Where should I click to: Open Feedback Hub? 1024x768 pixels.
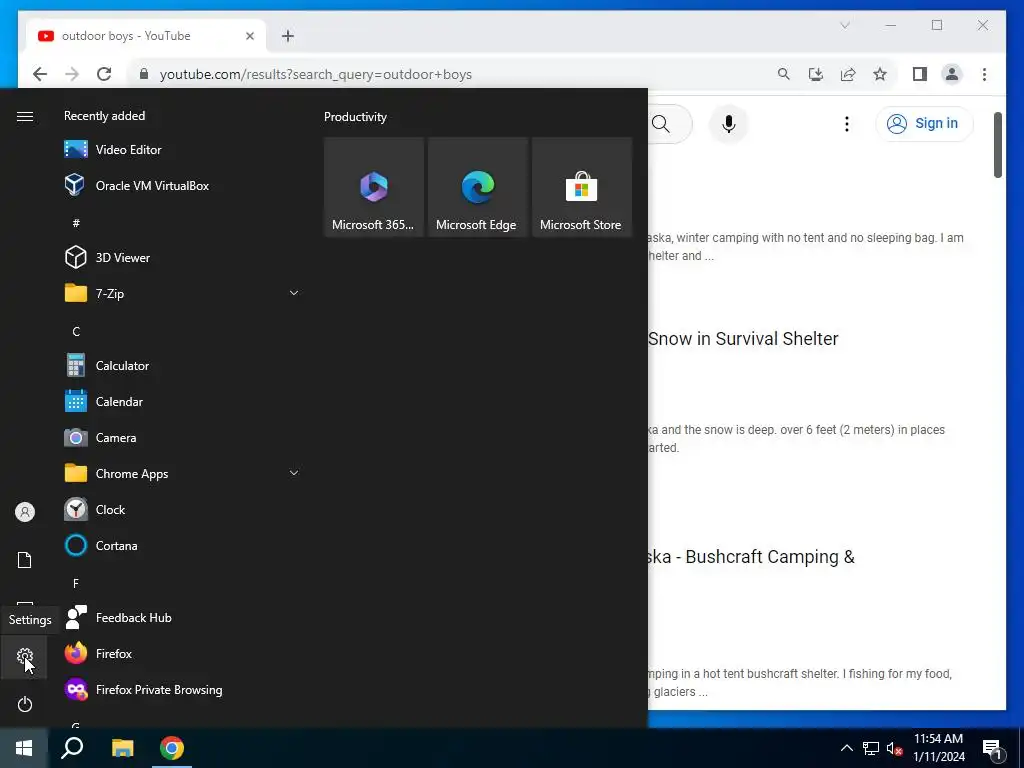coord(183,618)
